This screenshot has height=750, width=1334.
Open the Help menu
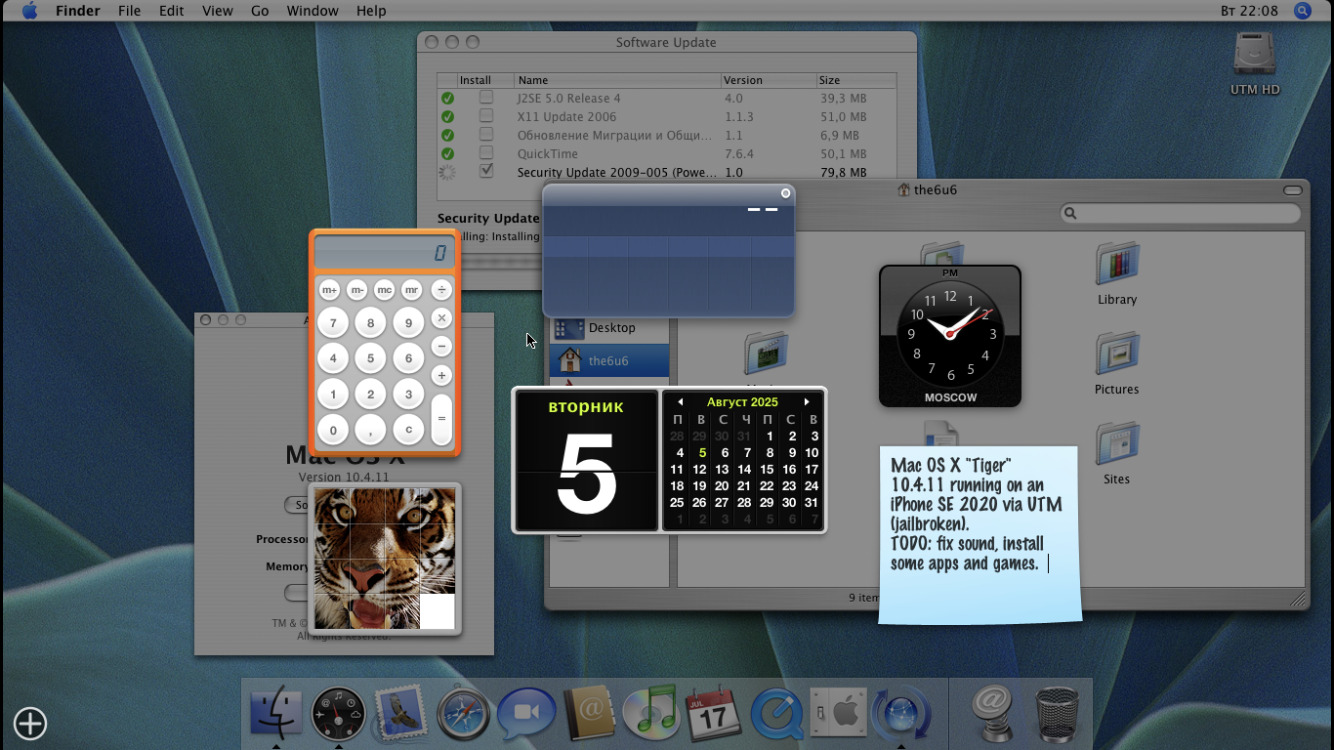pyautogui.click(x=371, y=11)
